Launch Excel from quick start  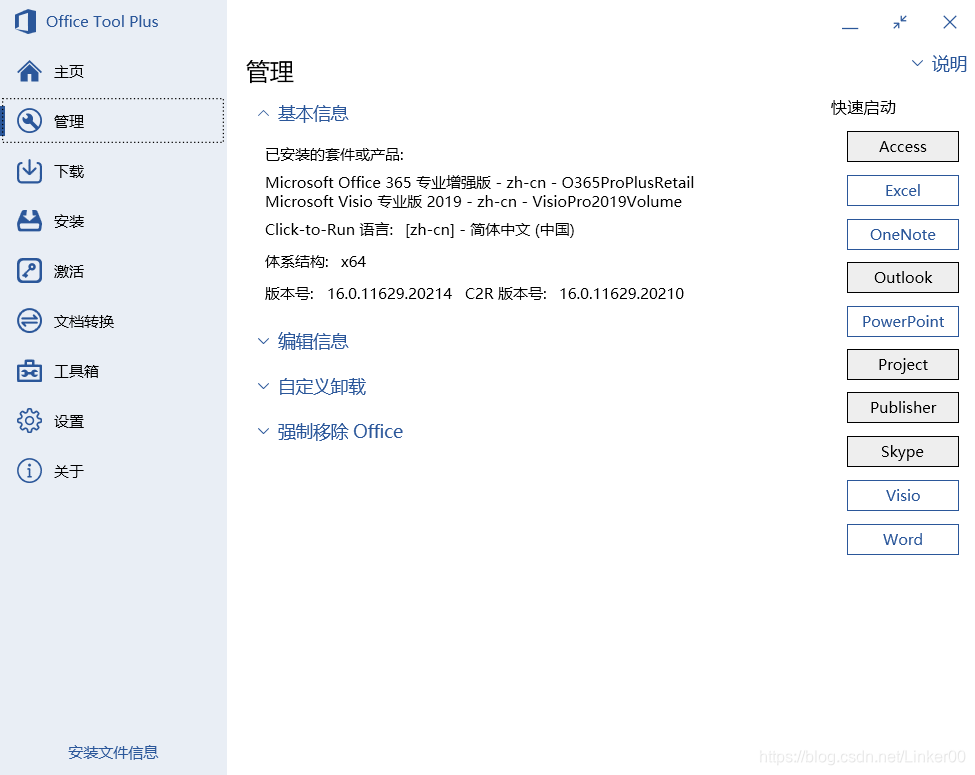tap(903, 190)
